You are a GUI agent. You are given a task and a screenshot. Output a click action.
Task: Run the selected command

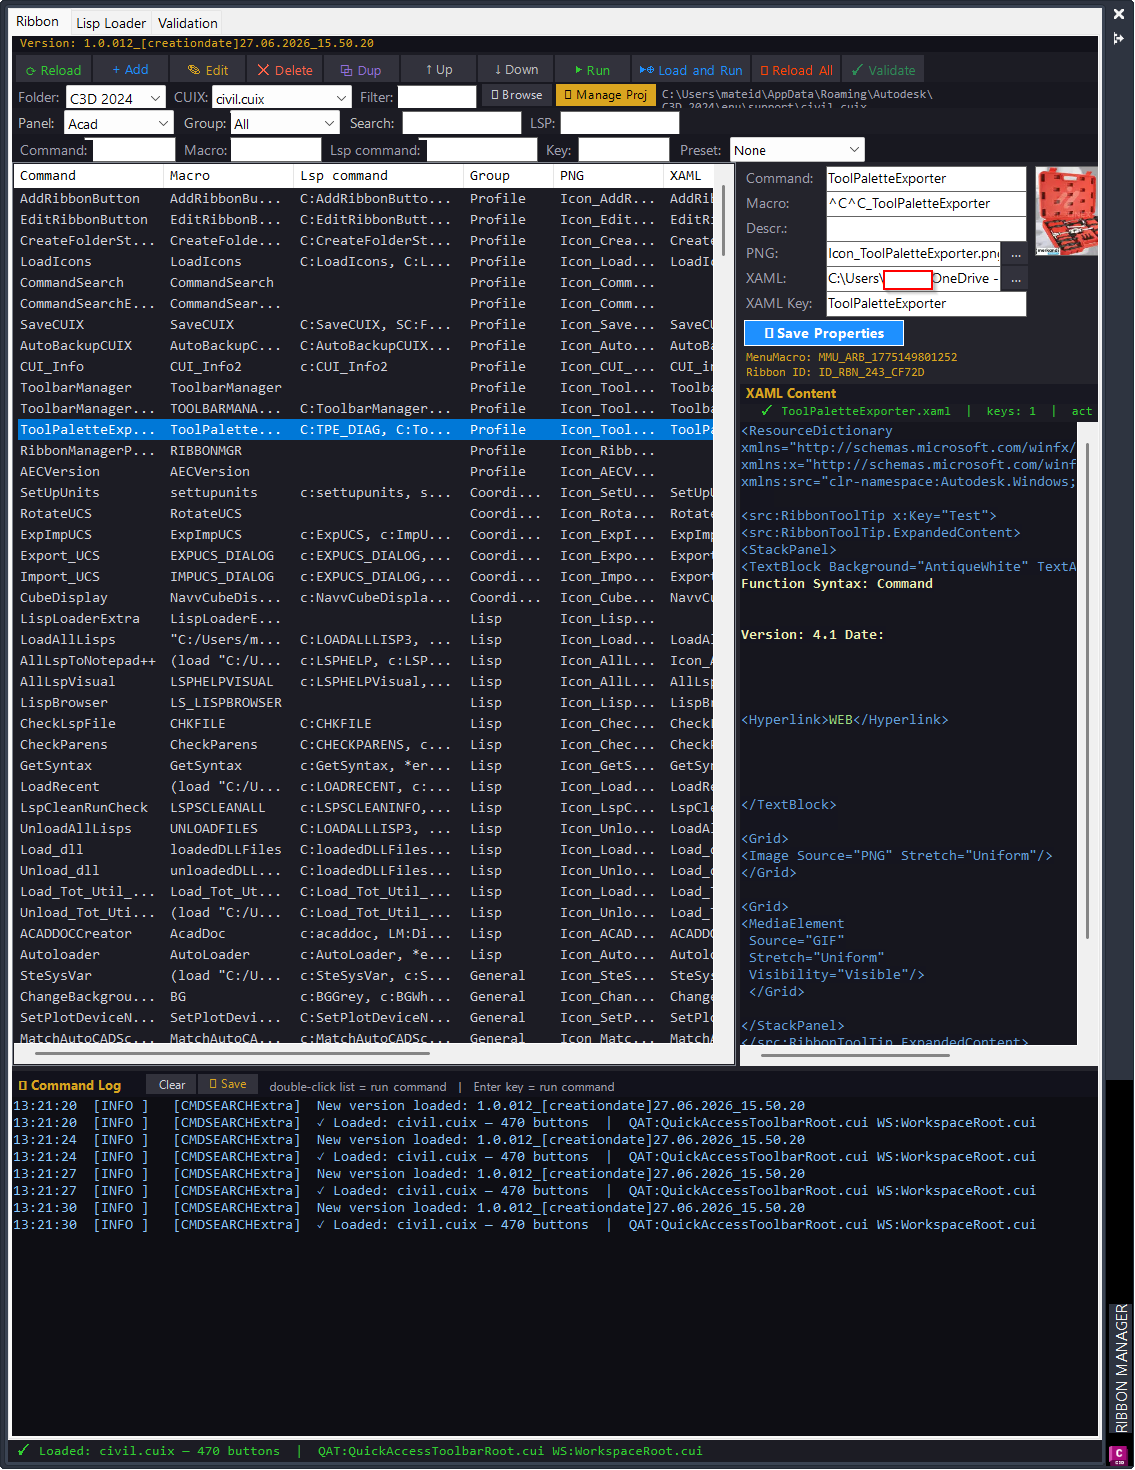click(592, 70)
